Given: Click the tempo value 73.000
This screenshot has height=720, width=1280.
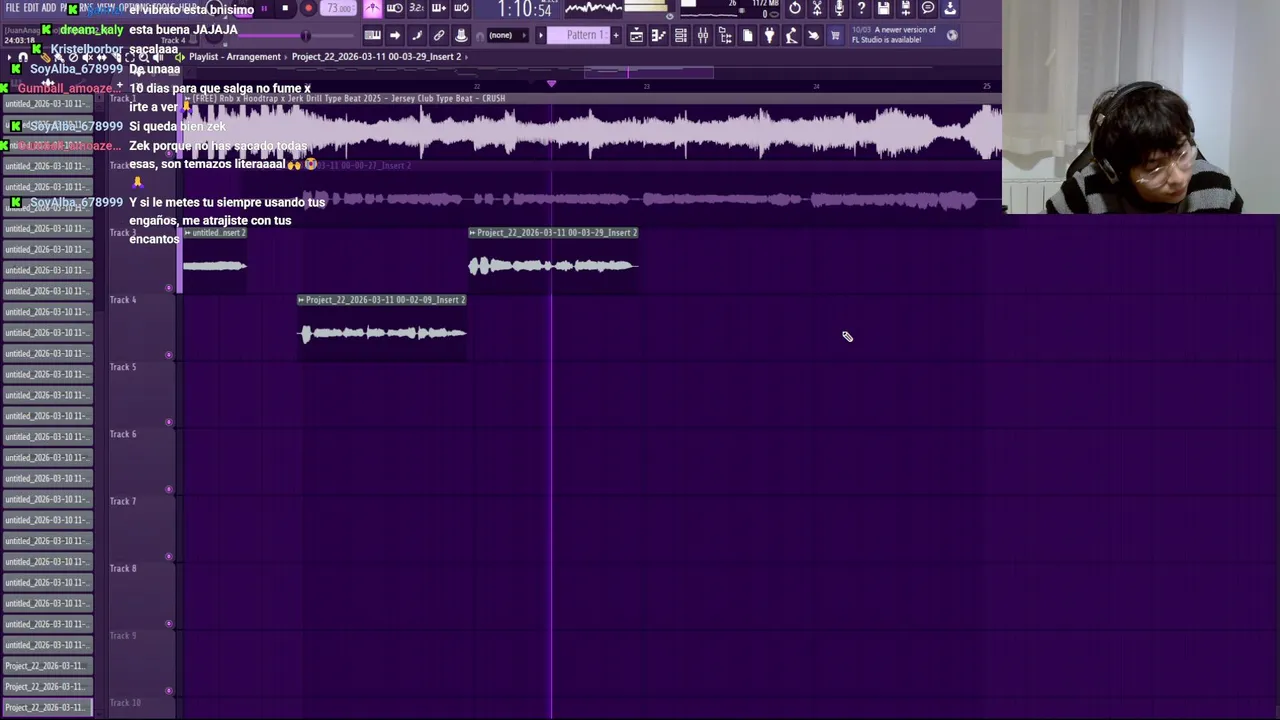Looking at the screenshot, I should click(x=340, y=9).
